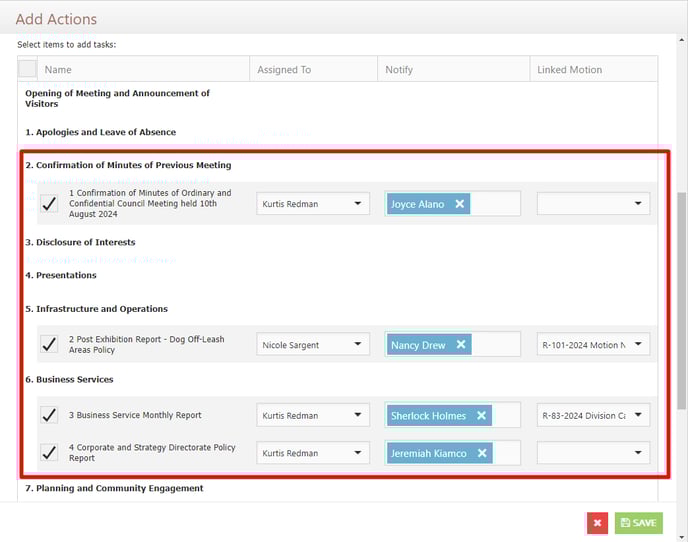Click item text 2 Post Exhibition Report
The width and height of the screenshot is (688, 542).
click(x=147, y=345)
